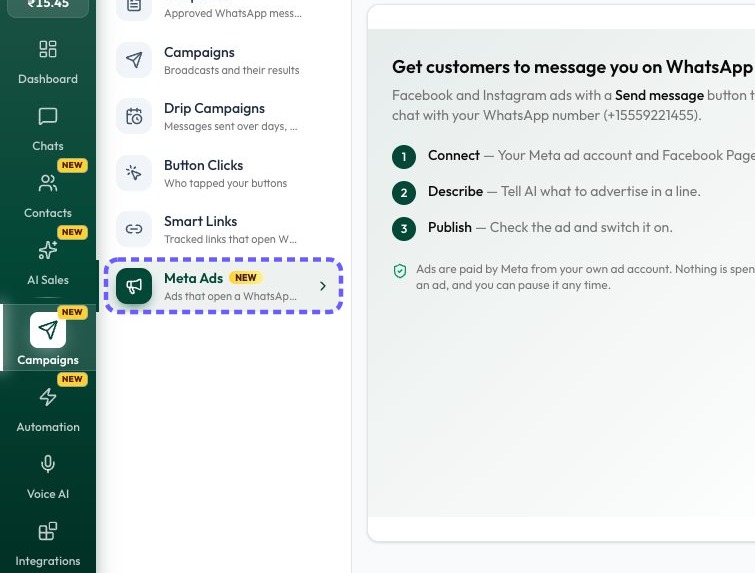Viewport: 755px width, 573px height.
Task: Click the Integrations label
Action: click(x=48, y=561)
